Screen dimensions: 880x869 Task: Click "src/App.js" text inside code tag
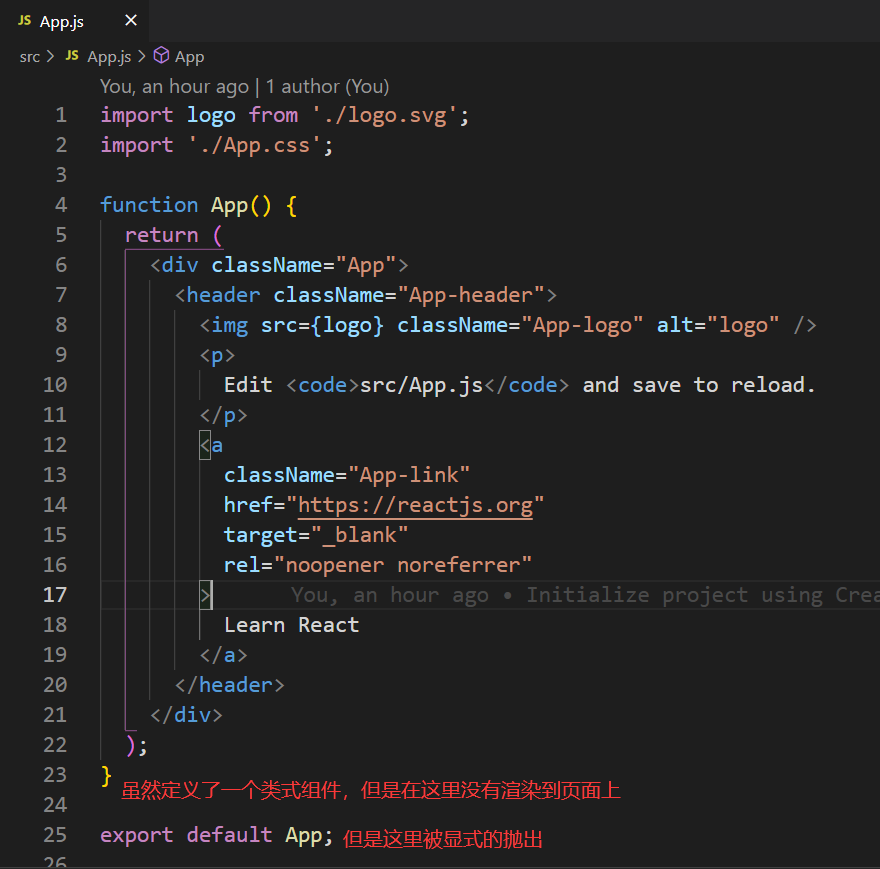[x=421, y=386]
